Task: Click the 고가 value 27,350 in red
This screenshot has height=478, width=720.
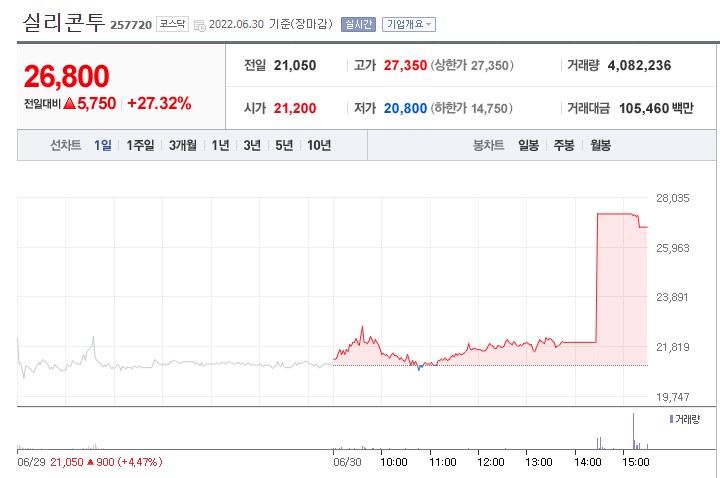Action: (x=405, y=66)
